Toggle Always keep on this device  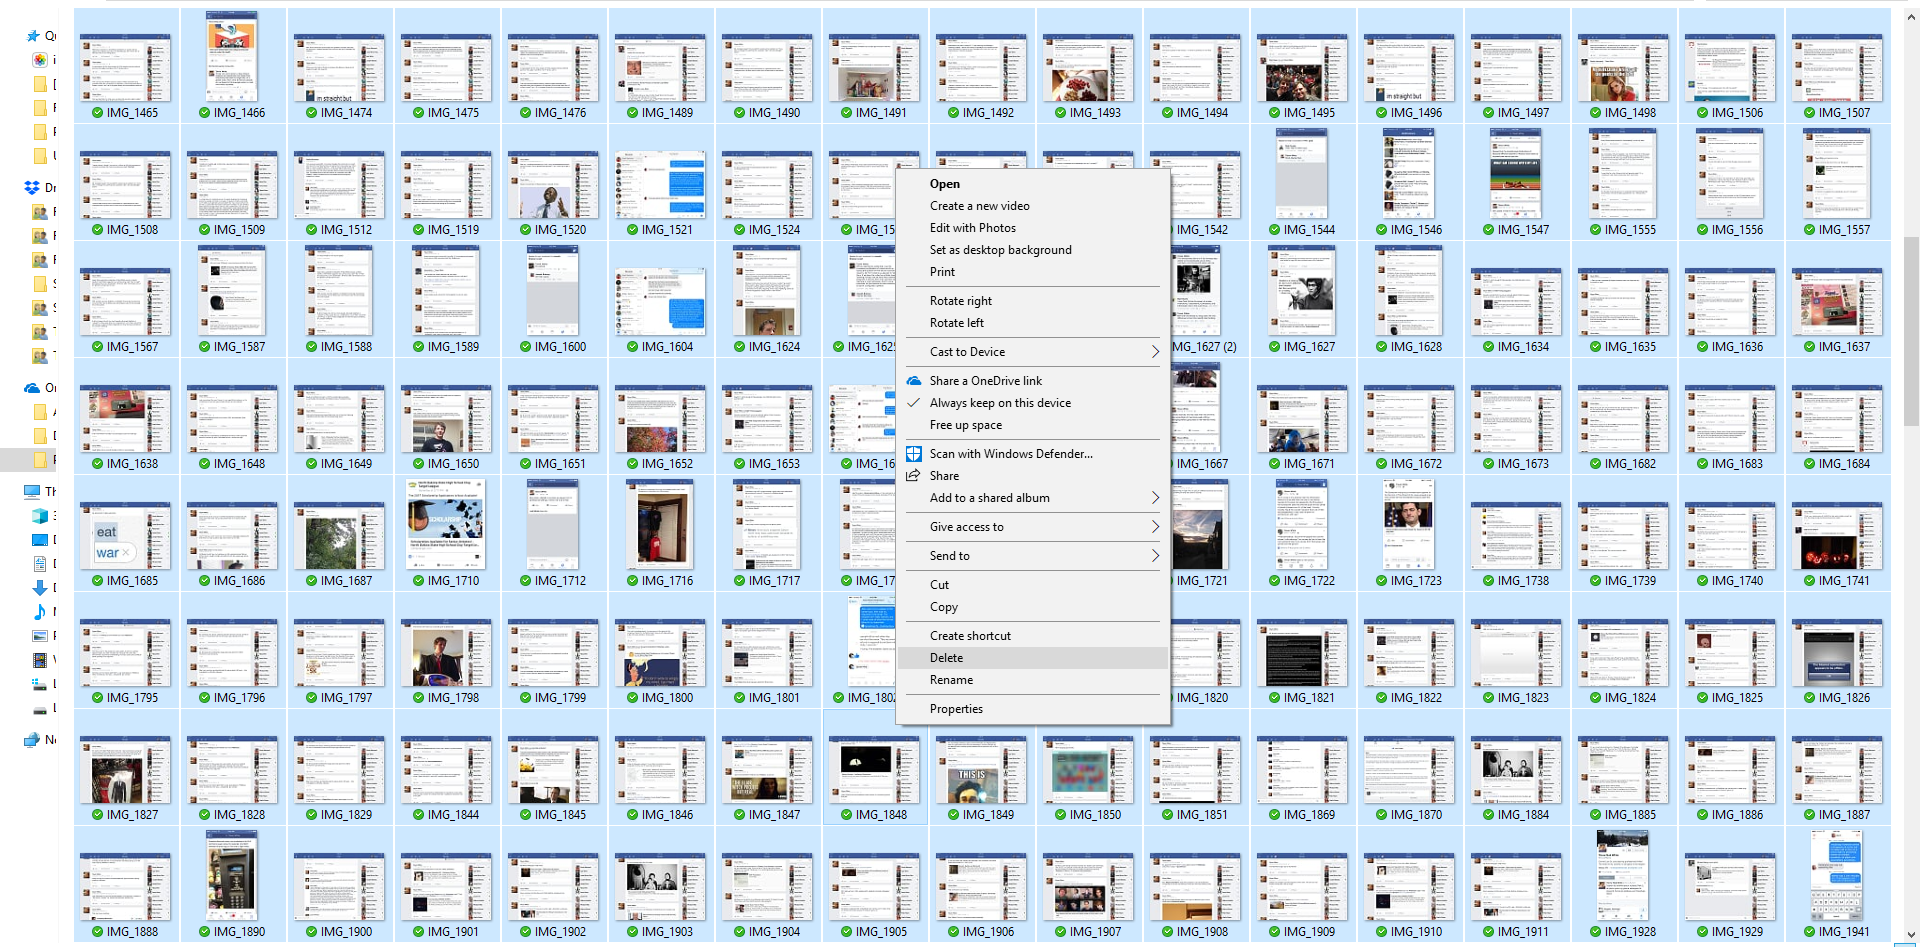click(x=1000, y=403)
